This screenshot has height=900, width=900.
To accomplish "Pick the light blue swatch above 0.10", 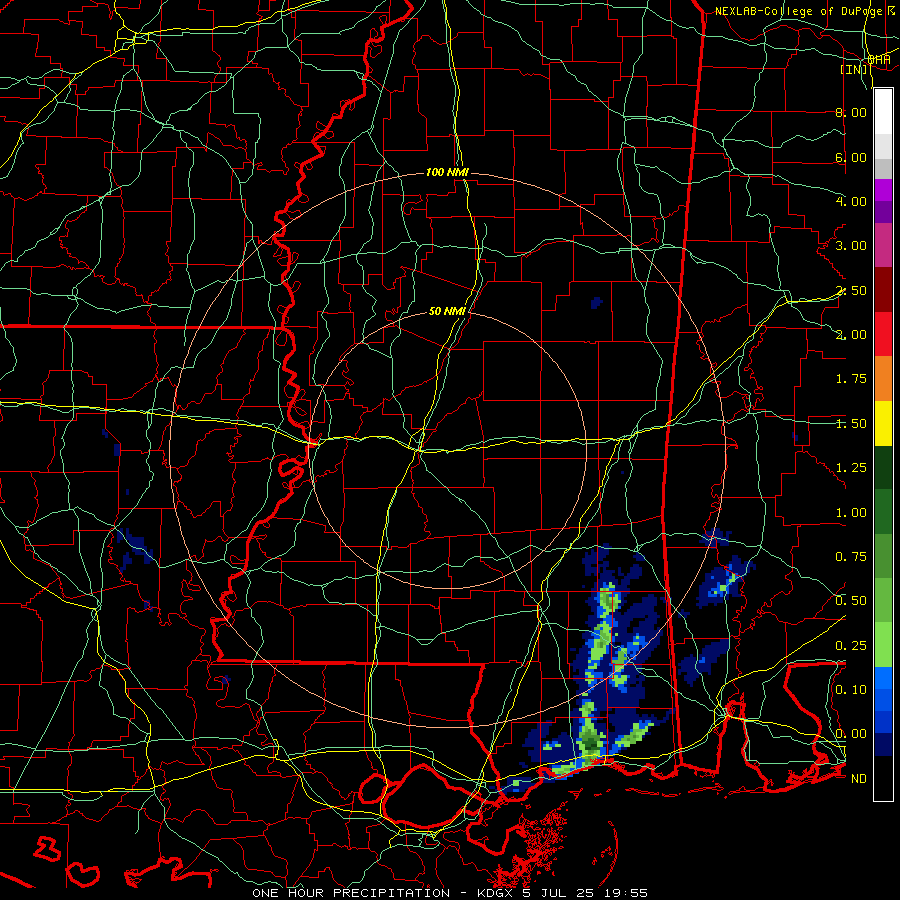I will (x=883, y=678).
